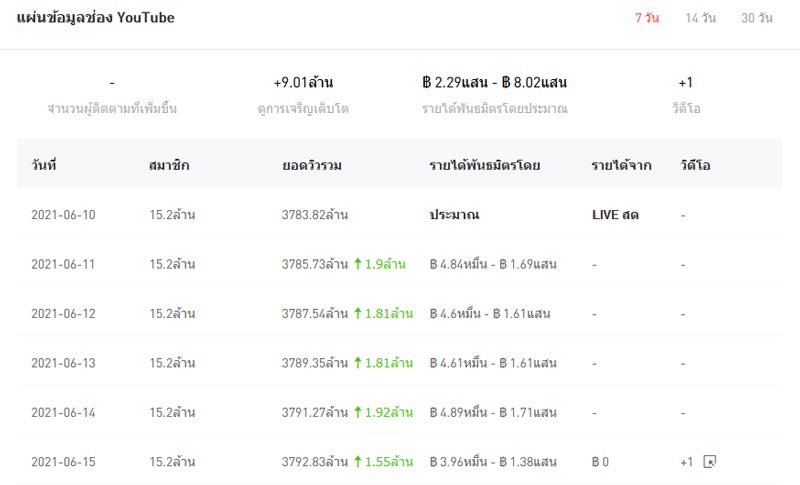Click total views 3789.35ล้าน
This screenshot has height=485, width=800.
[x=315, y=363]
